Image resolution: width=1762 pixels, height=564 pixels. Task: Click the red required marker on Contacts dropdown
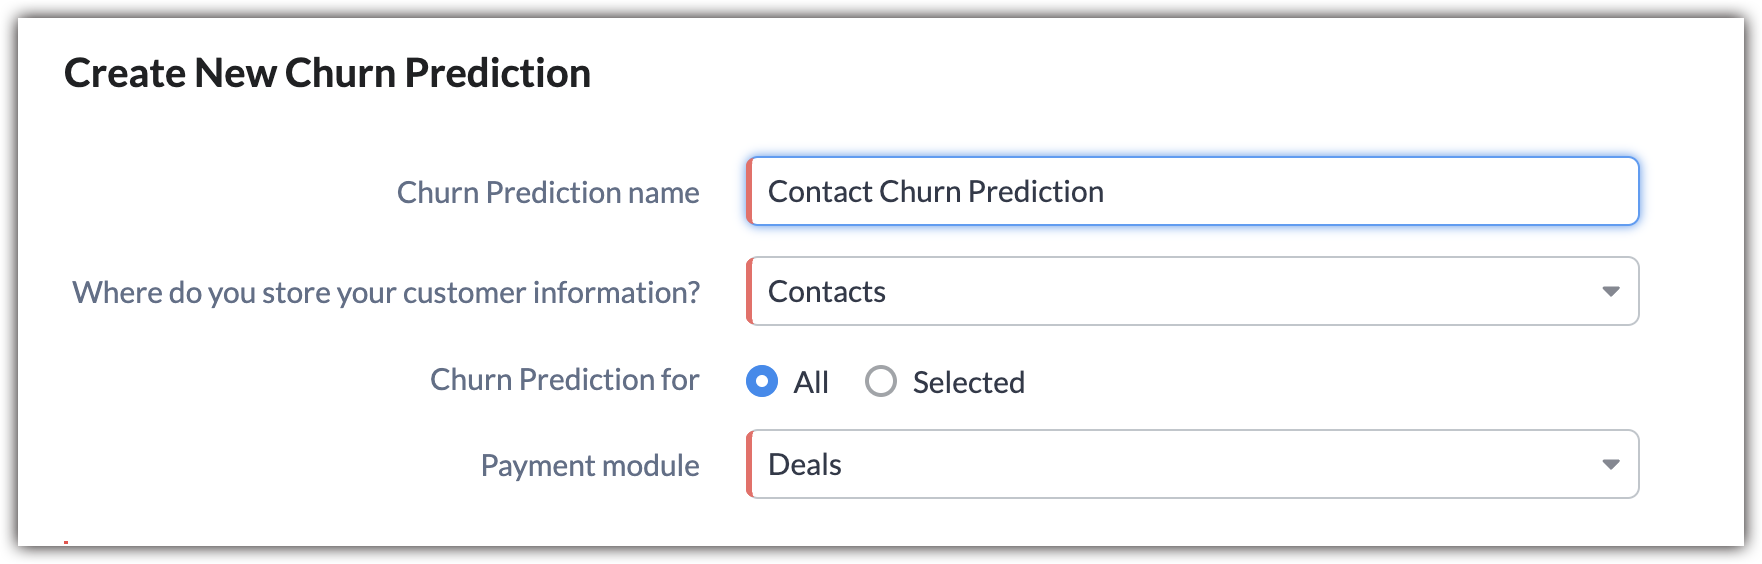coord(748,291)
